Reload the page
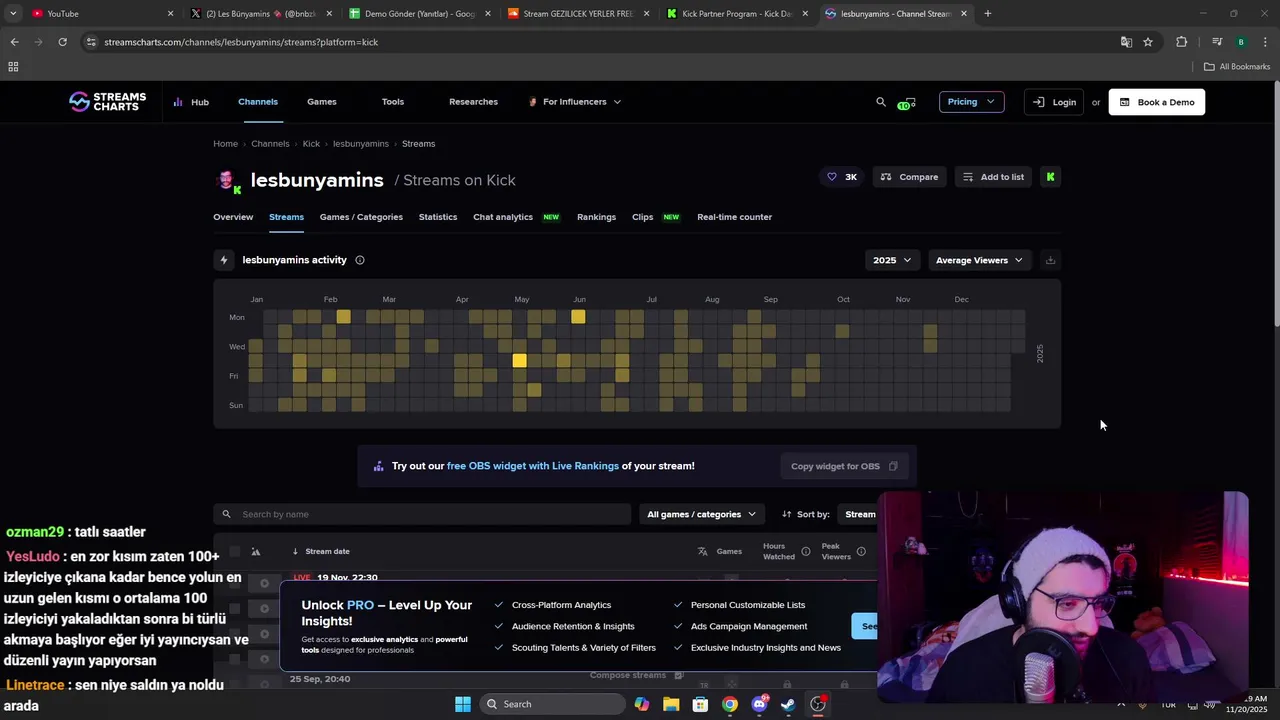The height and width of the screenshot is (720, 1280). tap(62, 42)
